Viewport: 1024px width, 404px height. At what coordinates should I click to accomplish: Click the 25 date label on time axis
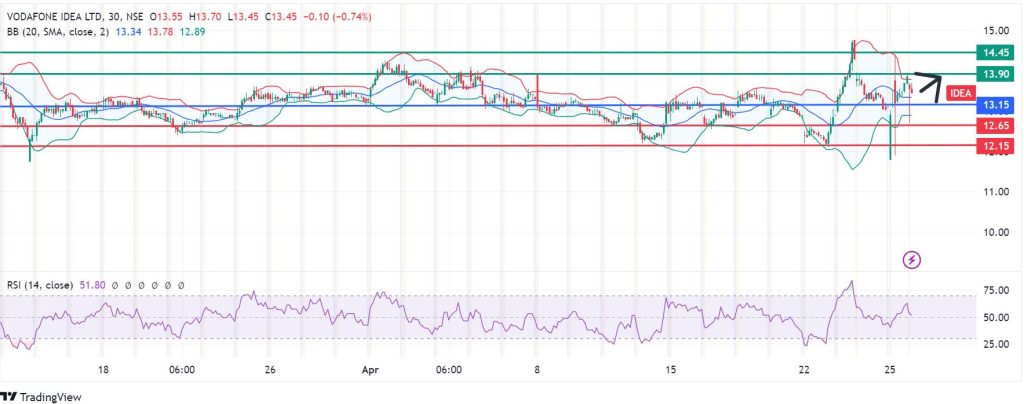click(x=889, y=370)
